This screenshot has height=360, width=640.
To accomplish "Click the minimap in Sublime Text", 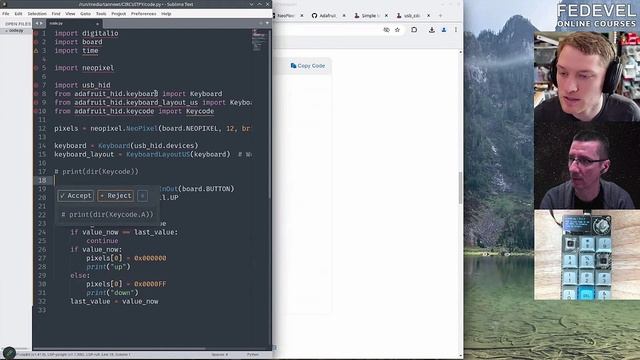I will [258, 41].
